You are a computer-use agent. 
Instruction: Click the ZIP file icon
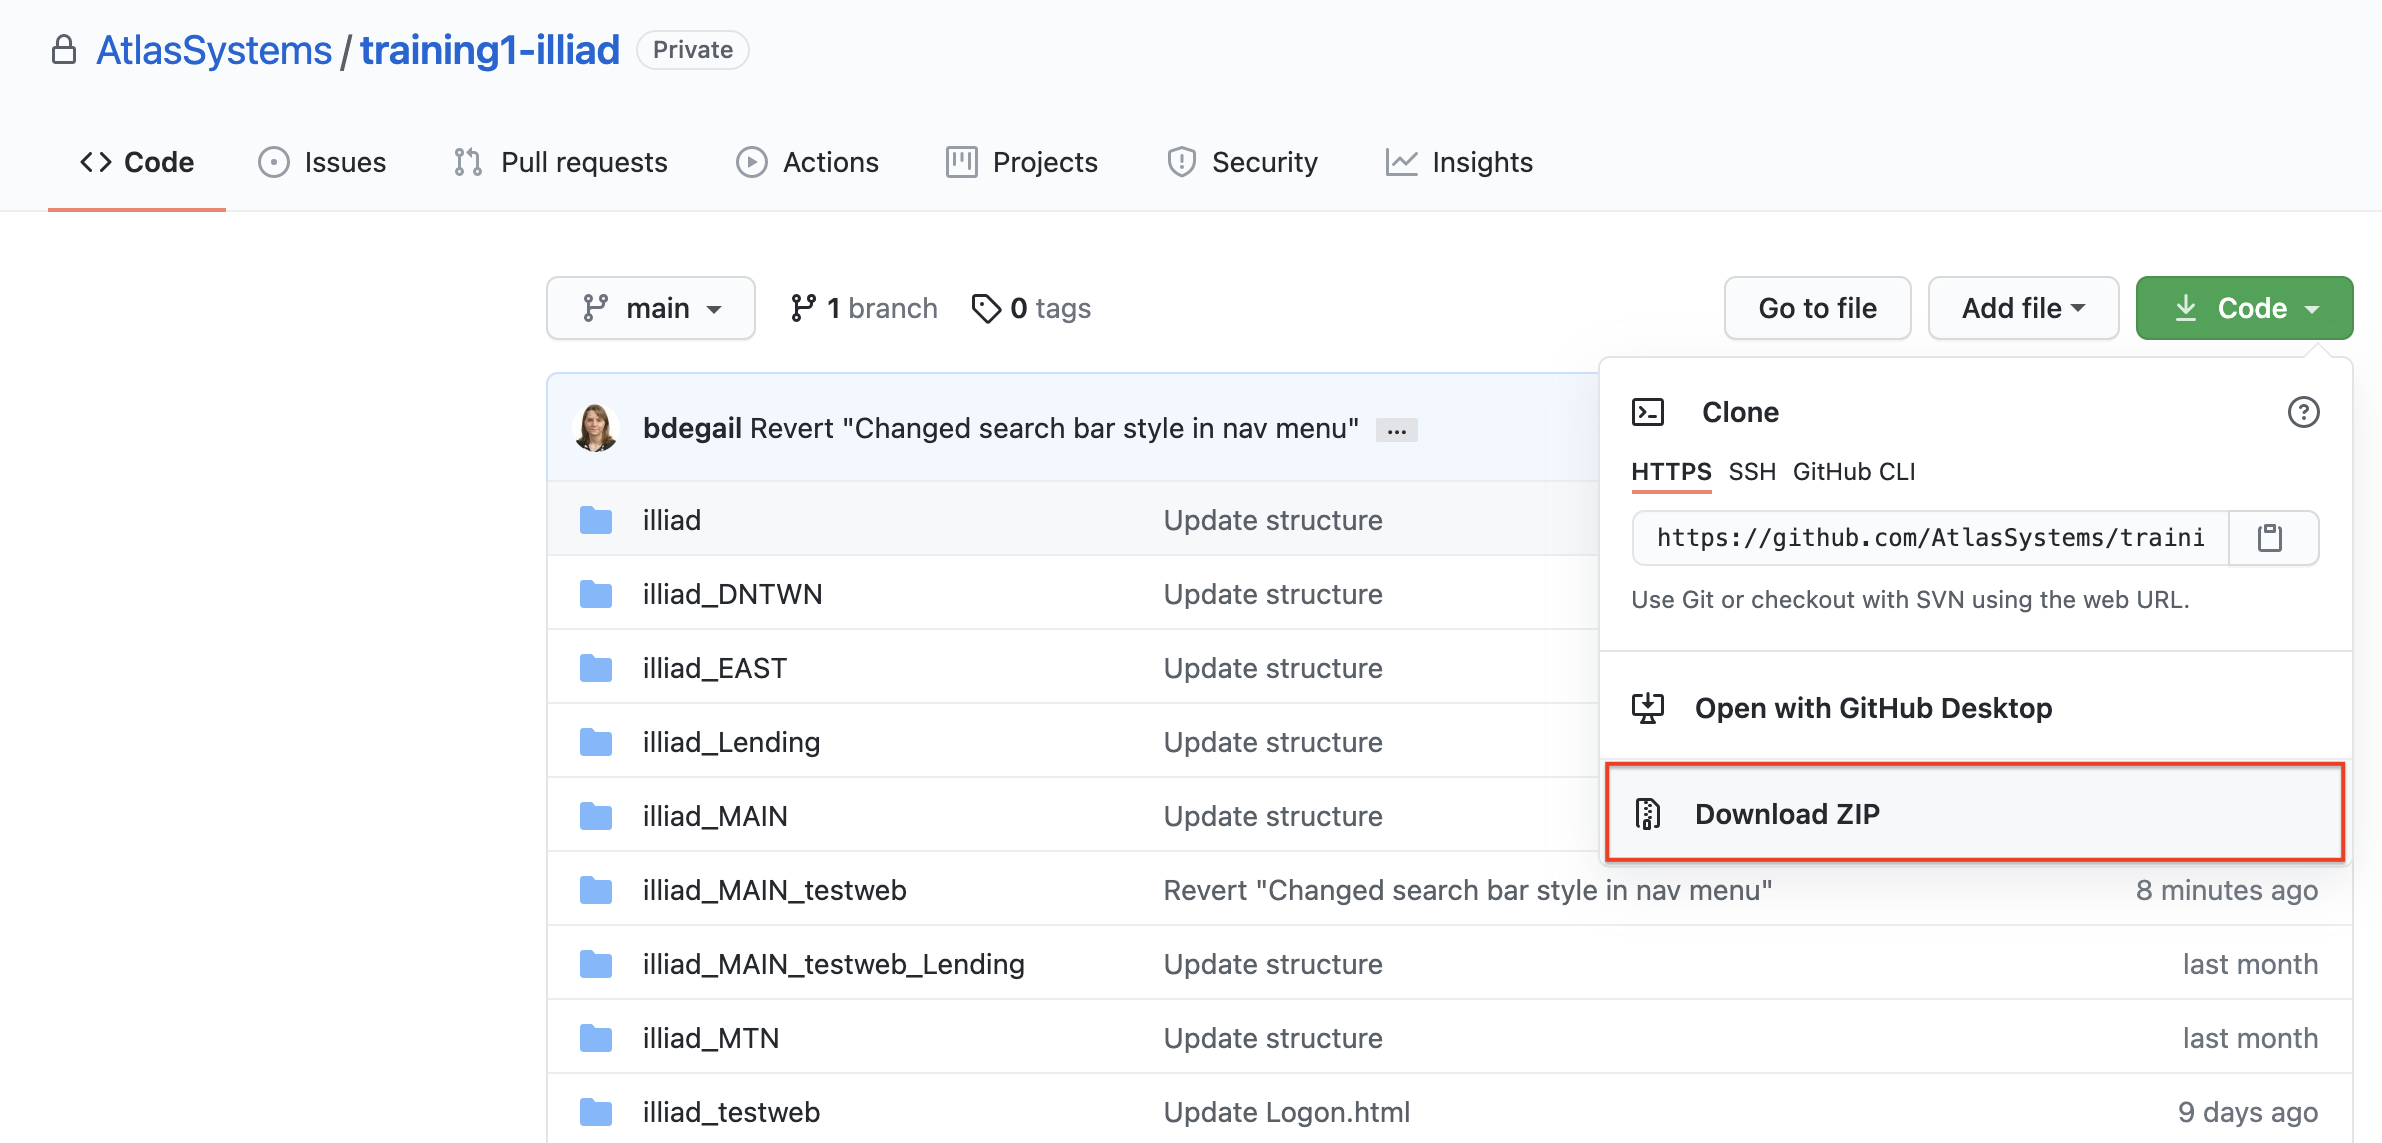(1648, 814)
